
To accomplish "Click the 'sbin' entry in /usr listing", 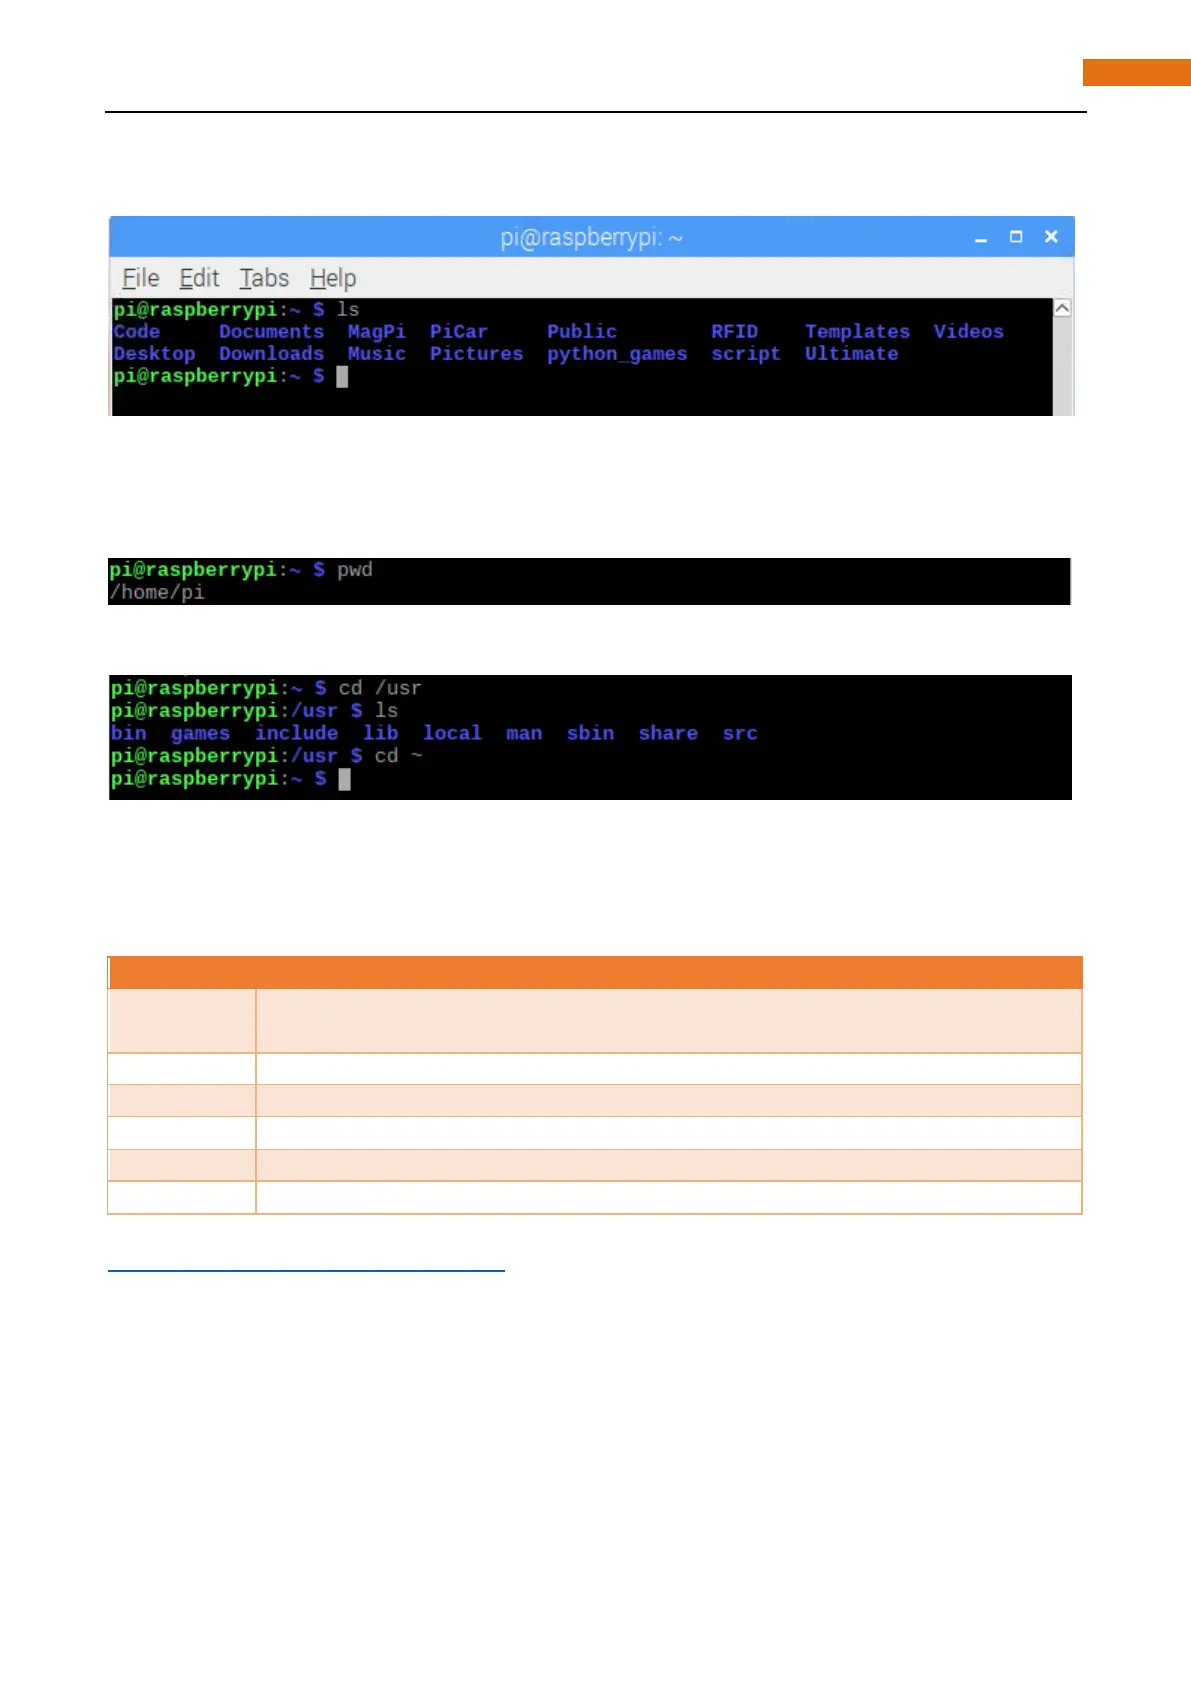I will pyautogui.click(x=590, y=733).
